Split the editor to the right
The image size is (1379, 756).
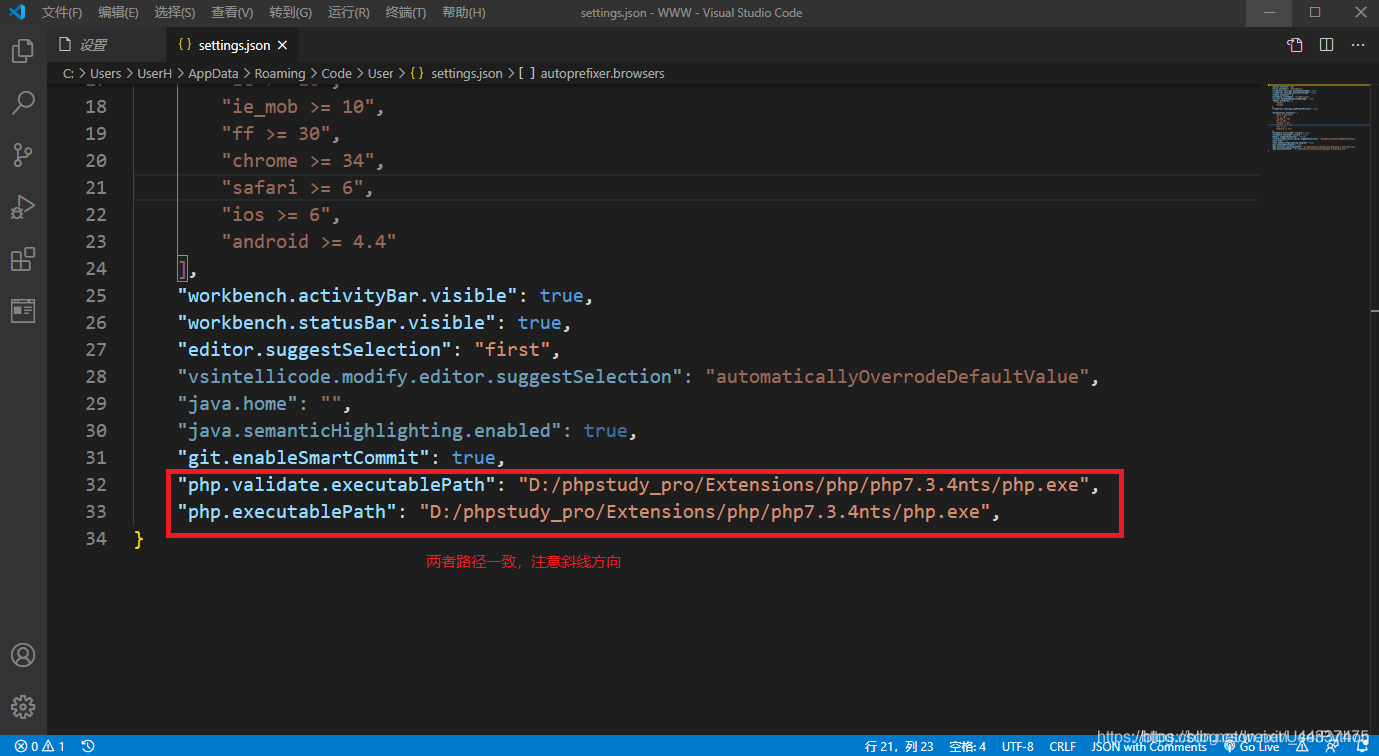pyautogui.click(x=1326, y=45)
